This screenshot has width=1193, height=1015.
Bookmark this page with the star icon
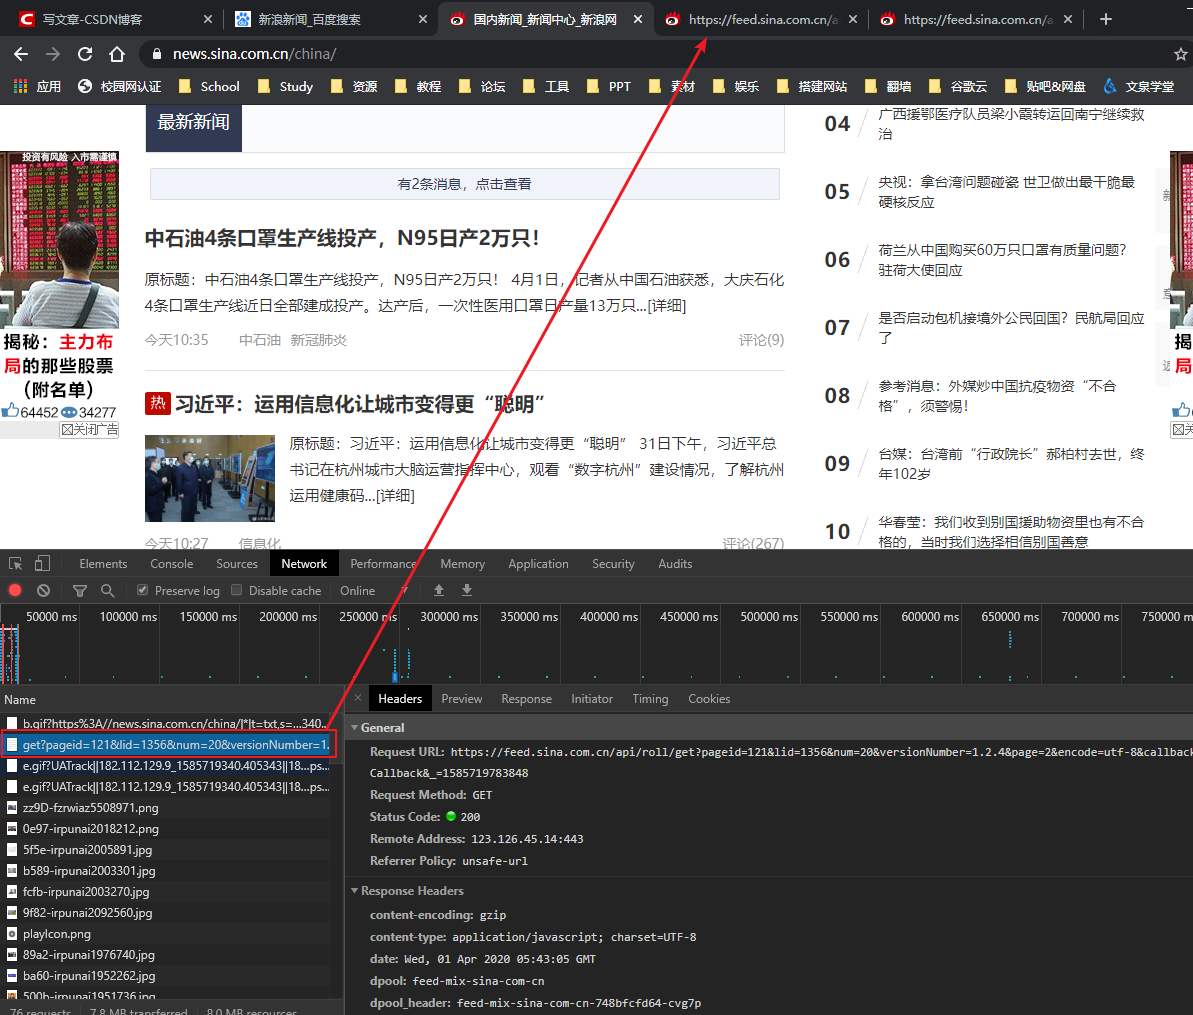(x=1180, y=54)
